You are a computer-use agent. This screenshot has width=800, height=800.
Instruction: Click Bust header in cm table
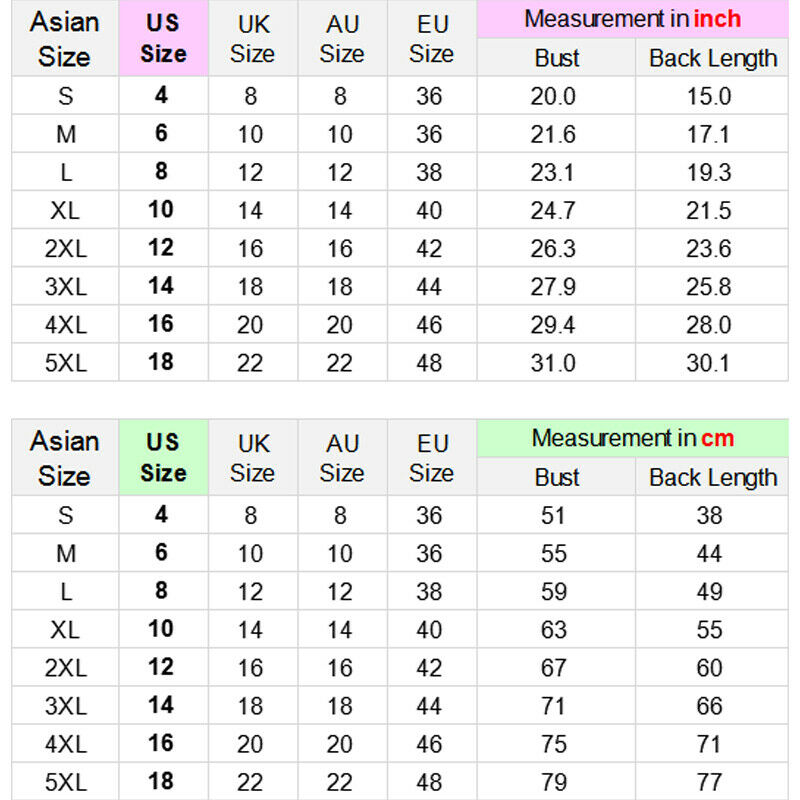pyautogui.click(x=557, y=477)
